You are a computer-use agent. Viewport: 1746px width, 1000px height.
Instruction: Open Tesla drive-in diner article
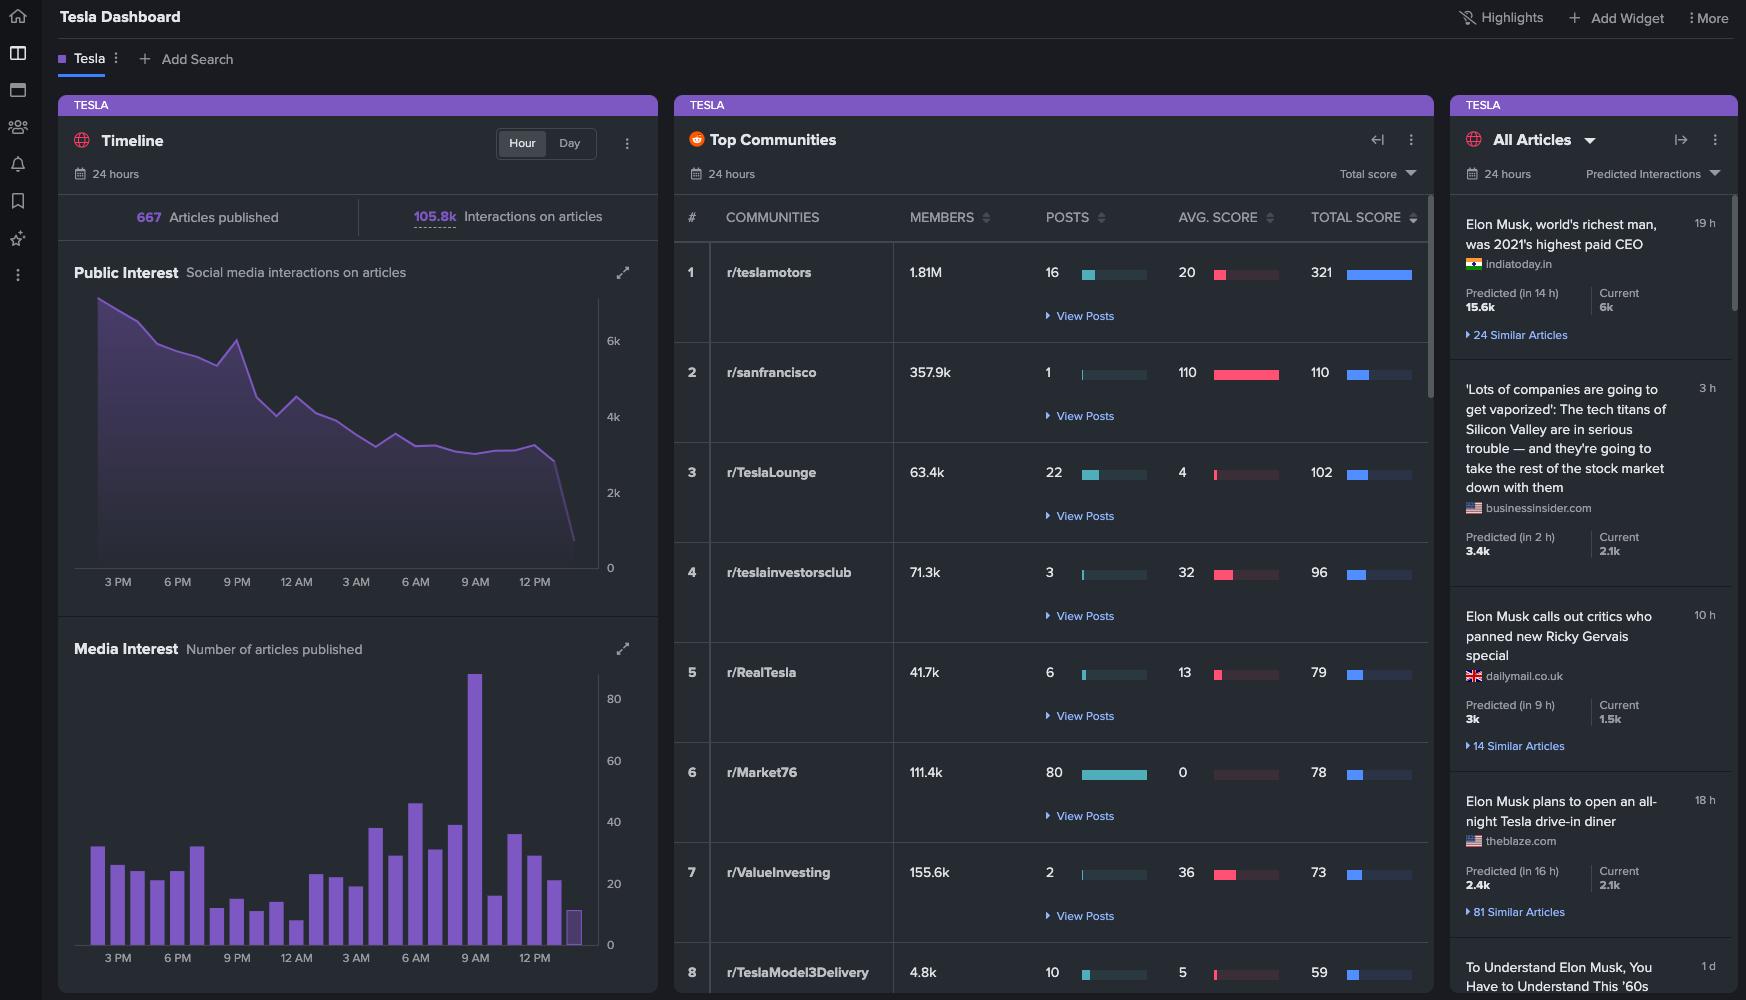pyautogui.click(x=1561, y=811)
